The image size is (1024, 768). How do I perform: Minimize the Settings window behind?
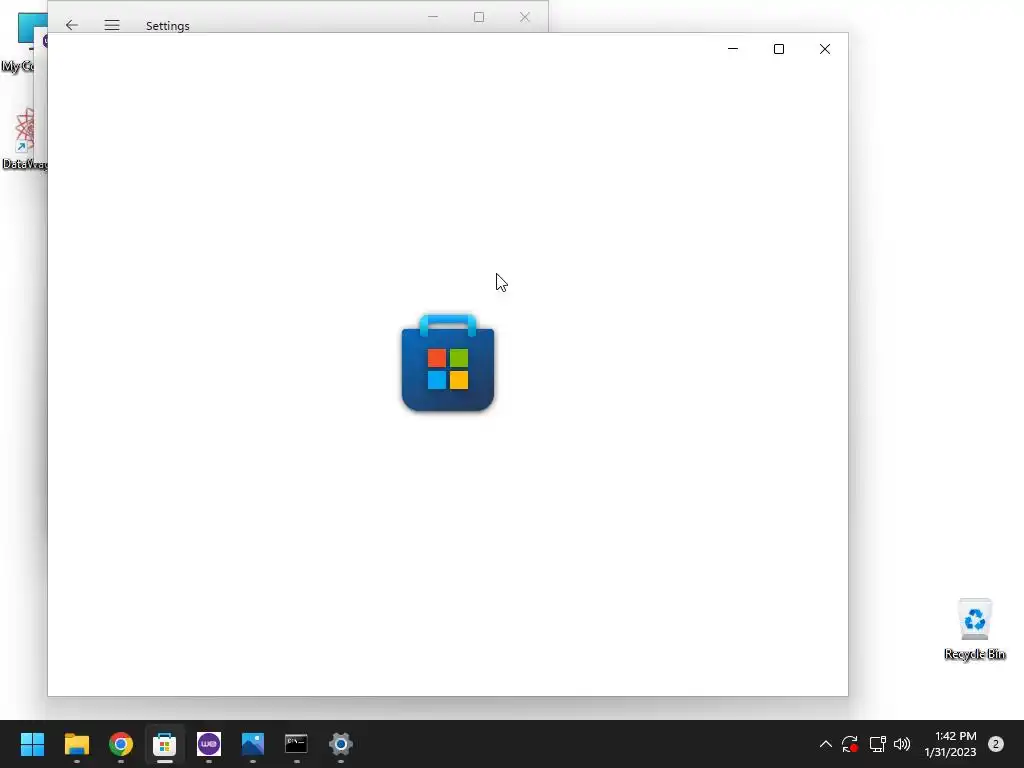coord(433,17)
